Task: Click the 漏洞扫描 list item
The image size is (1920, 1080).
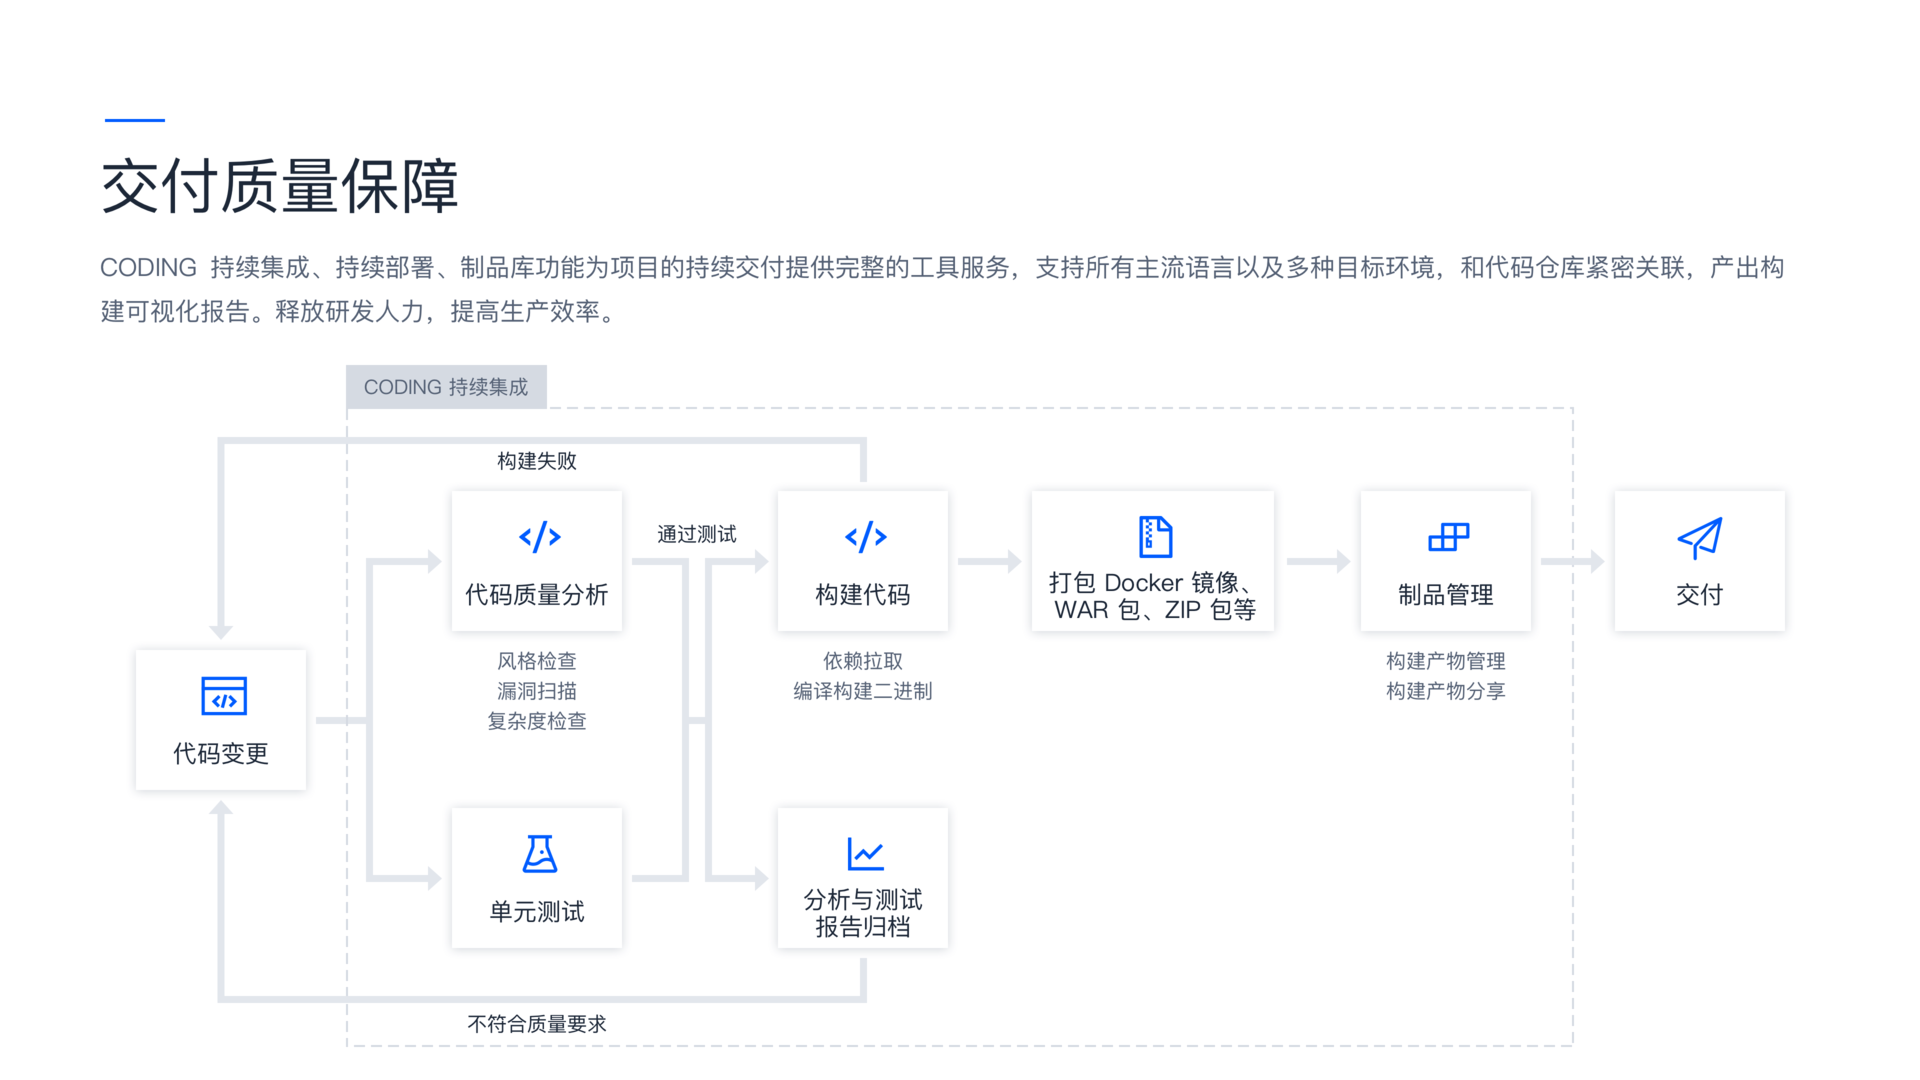Action: pos(536,691)
